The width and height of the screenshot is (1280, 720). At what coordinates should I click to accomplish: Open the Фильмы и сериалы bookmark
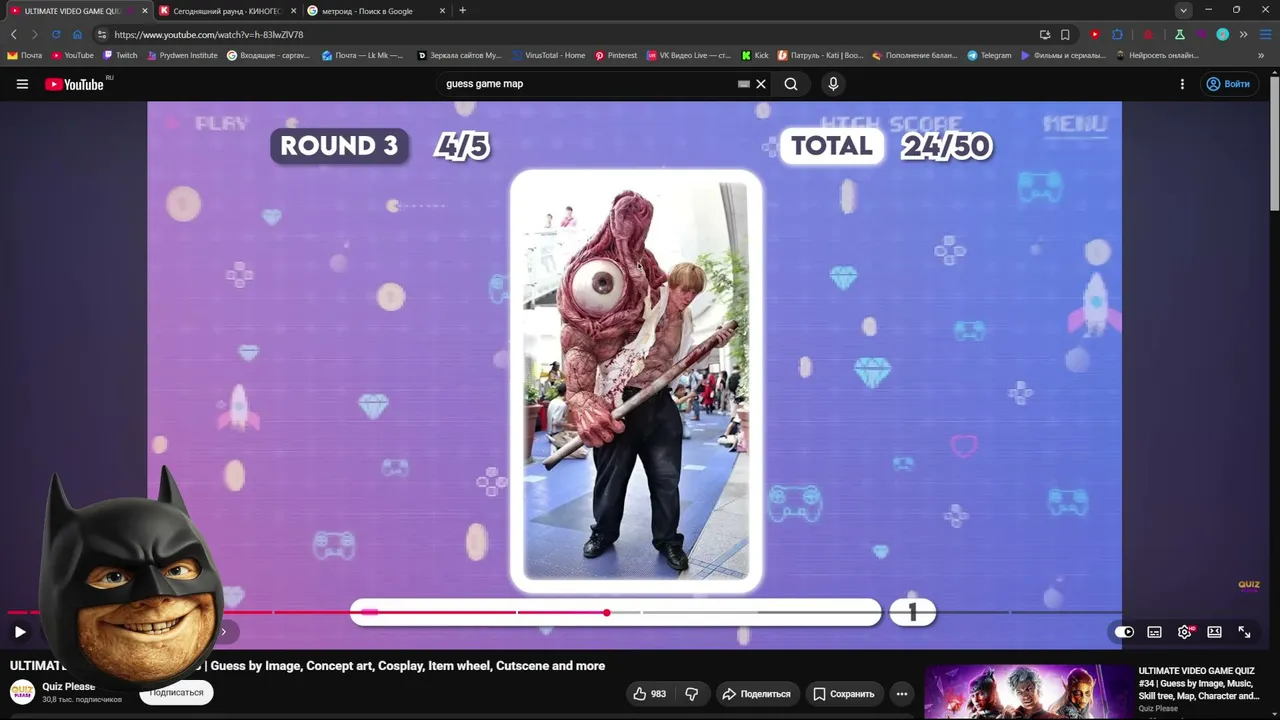point(1063,55)
